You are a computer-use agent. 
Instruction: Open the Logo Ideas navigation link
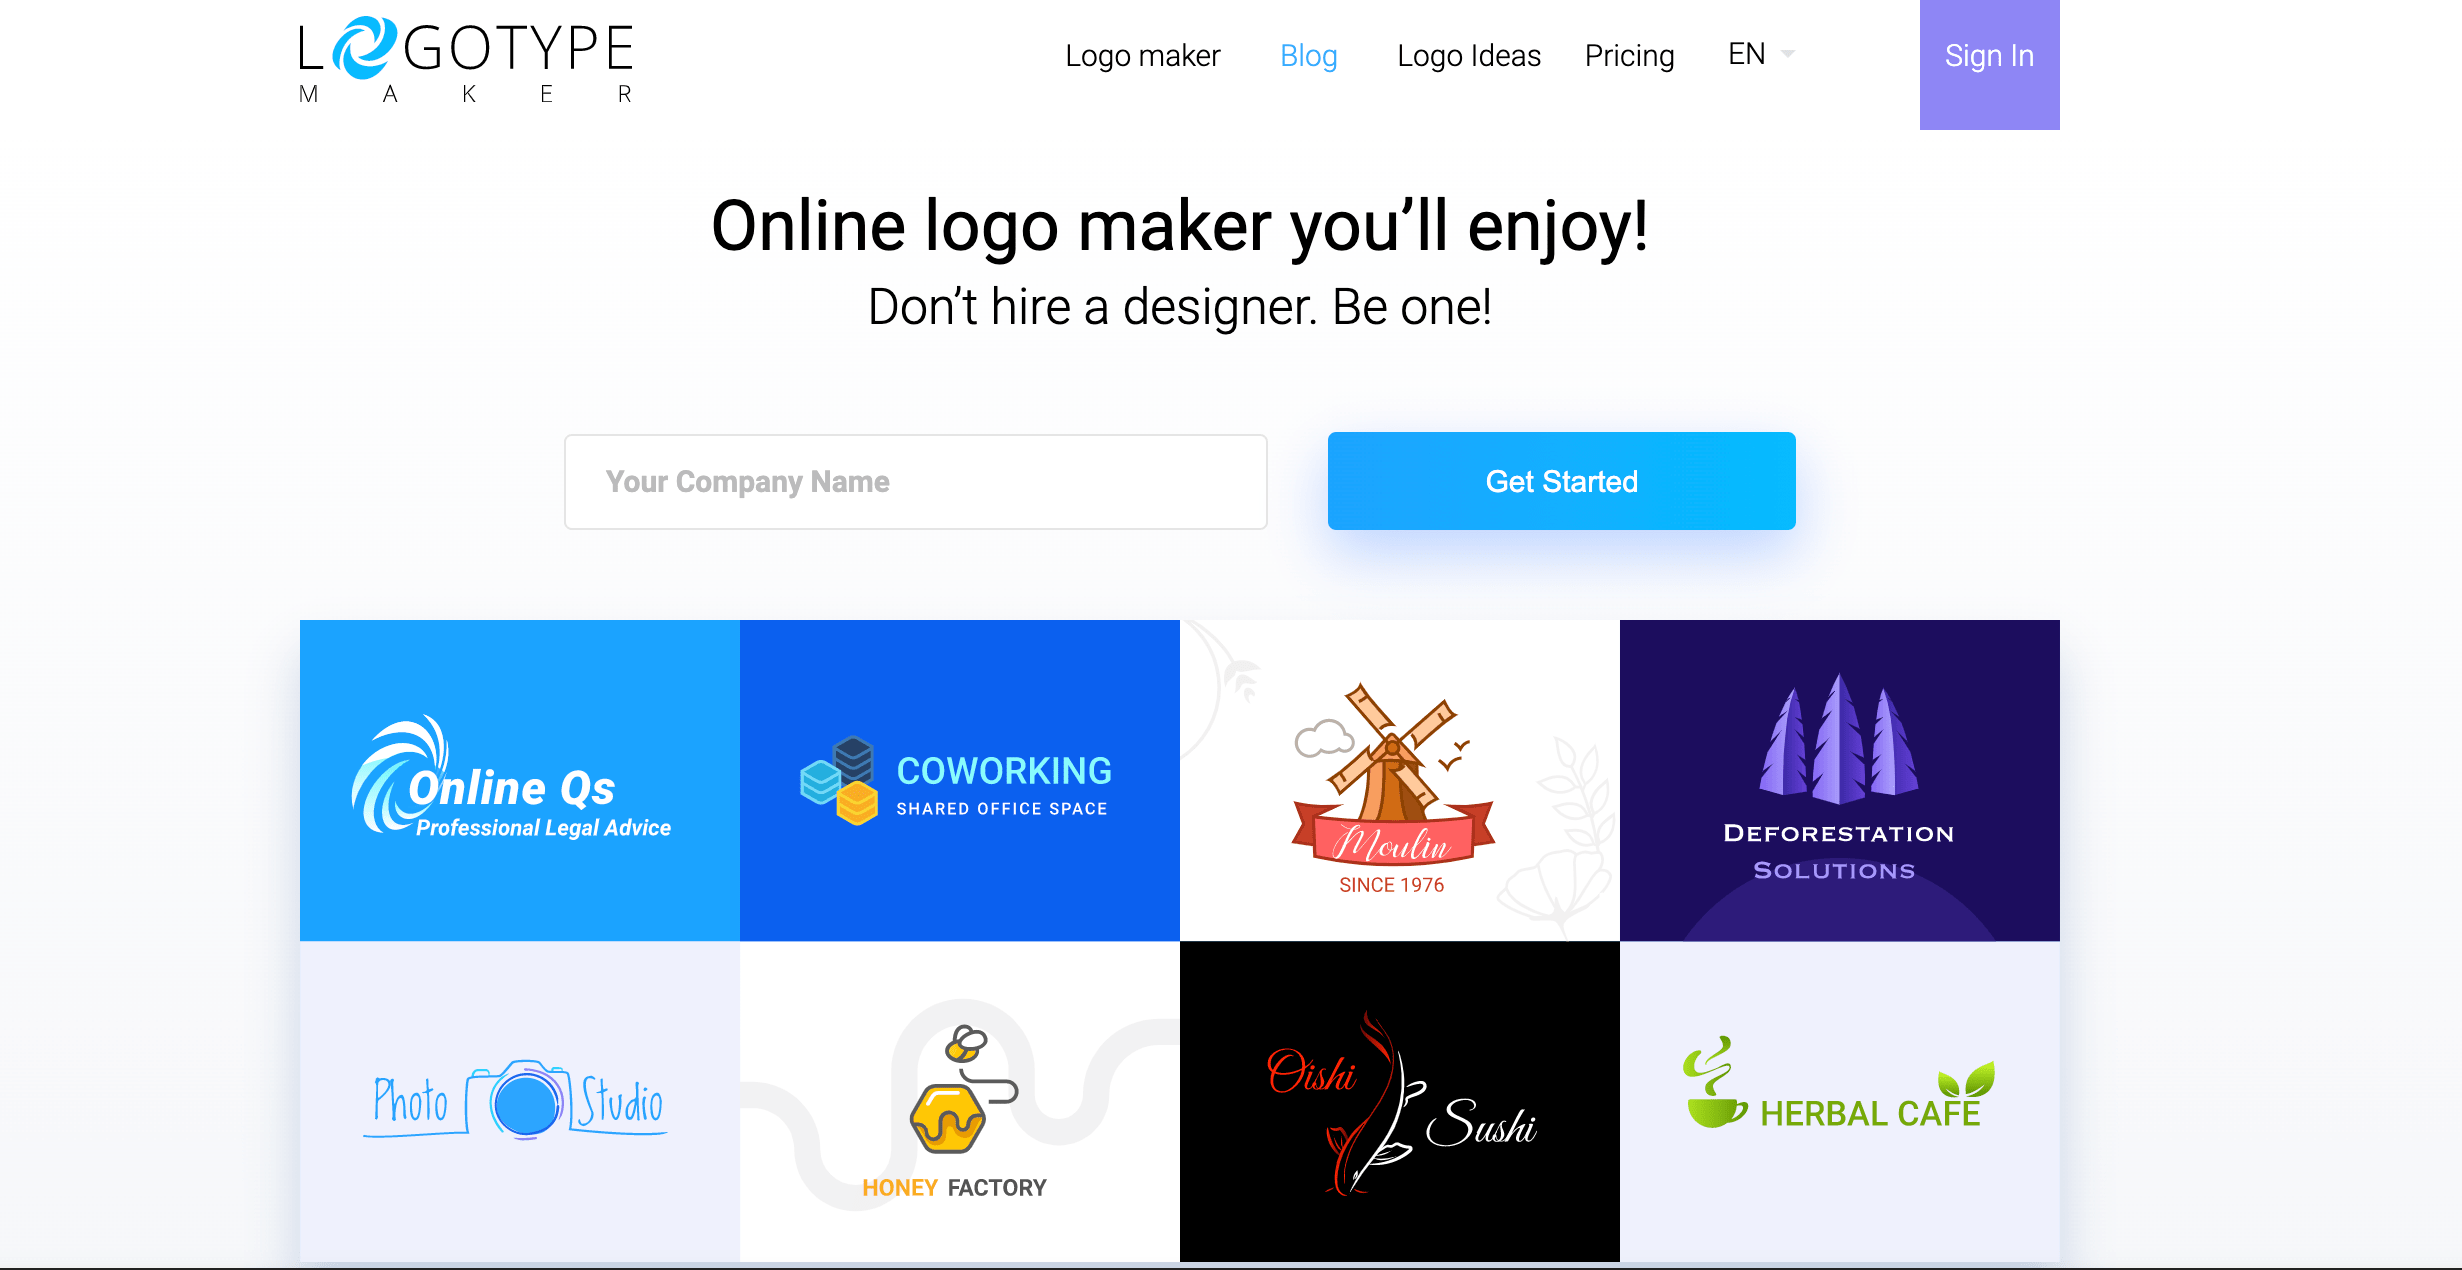tap(1468, 55)
